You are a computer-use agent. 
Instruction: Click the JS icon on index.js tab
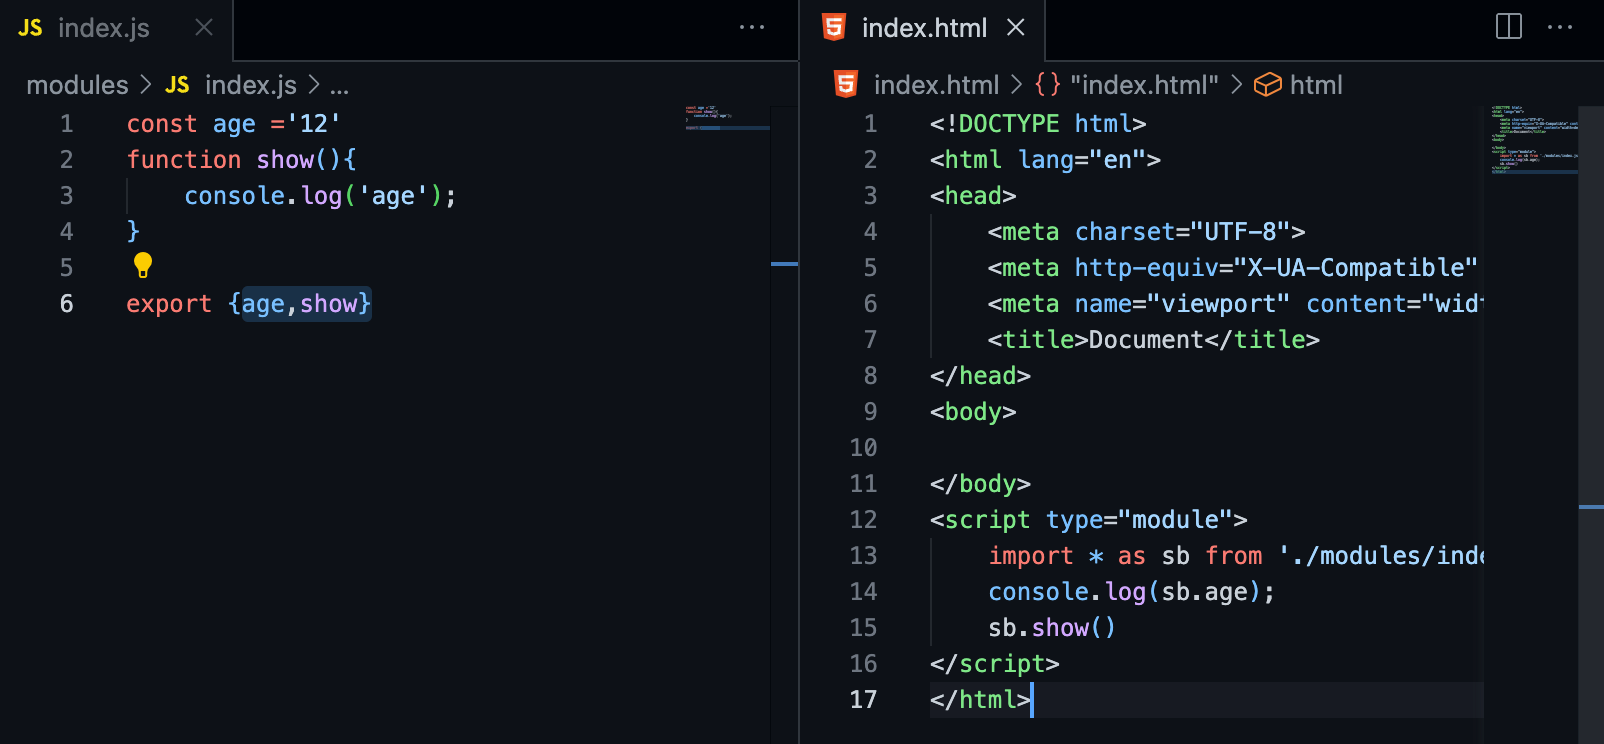pos(30,28)
